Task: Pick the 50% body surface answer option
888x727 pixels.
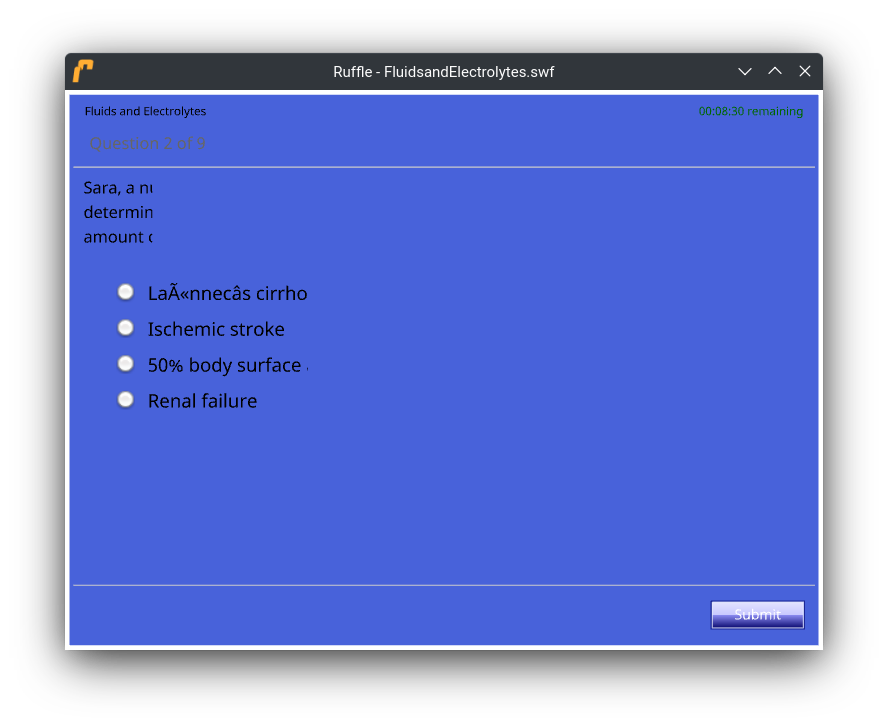Action: (125, 364)
